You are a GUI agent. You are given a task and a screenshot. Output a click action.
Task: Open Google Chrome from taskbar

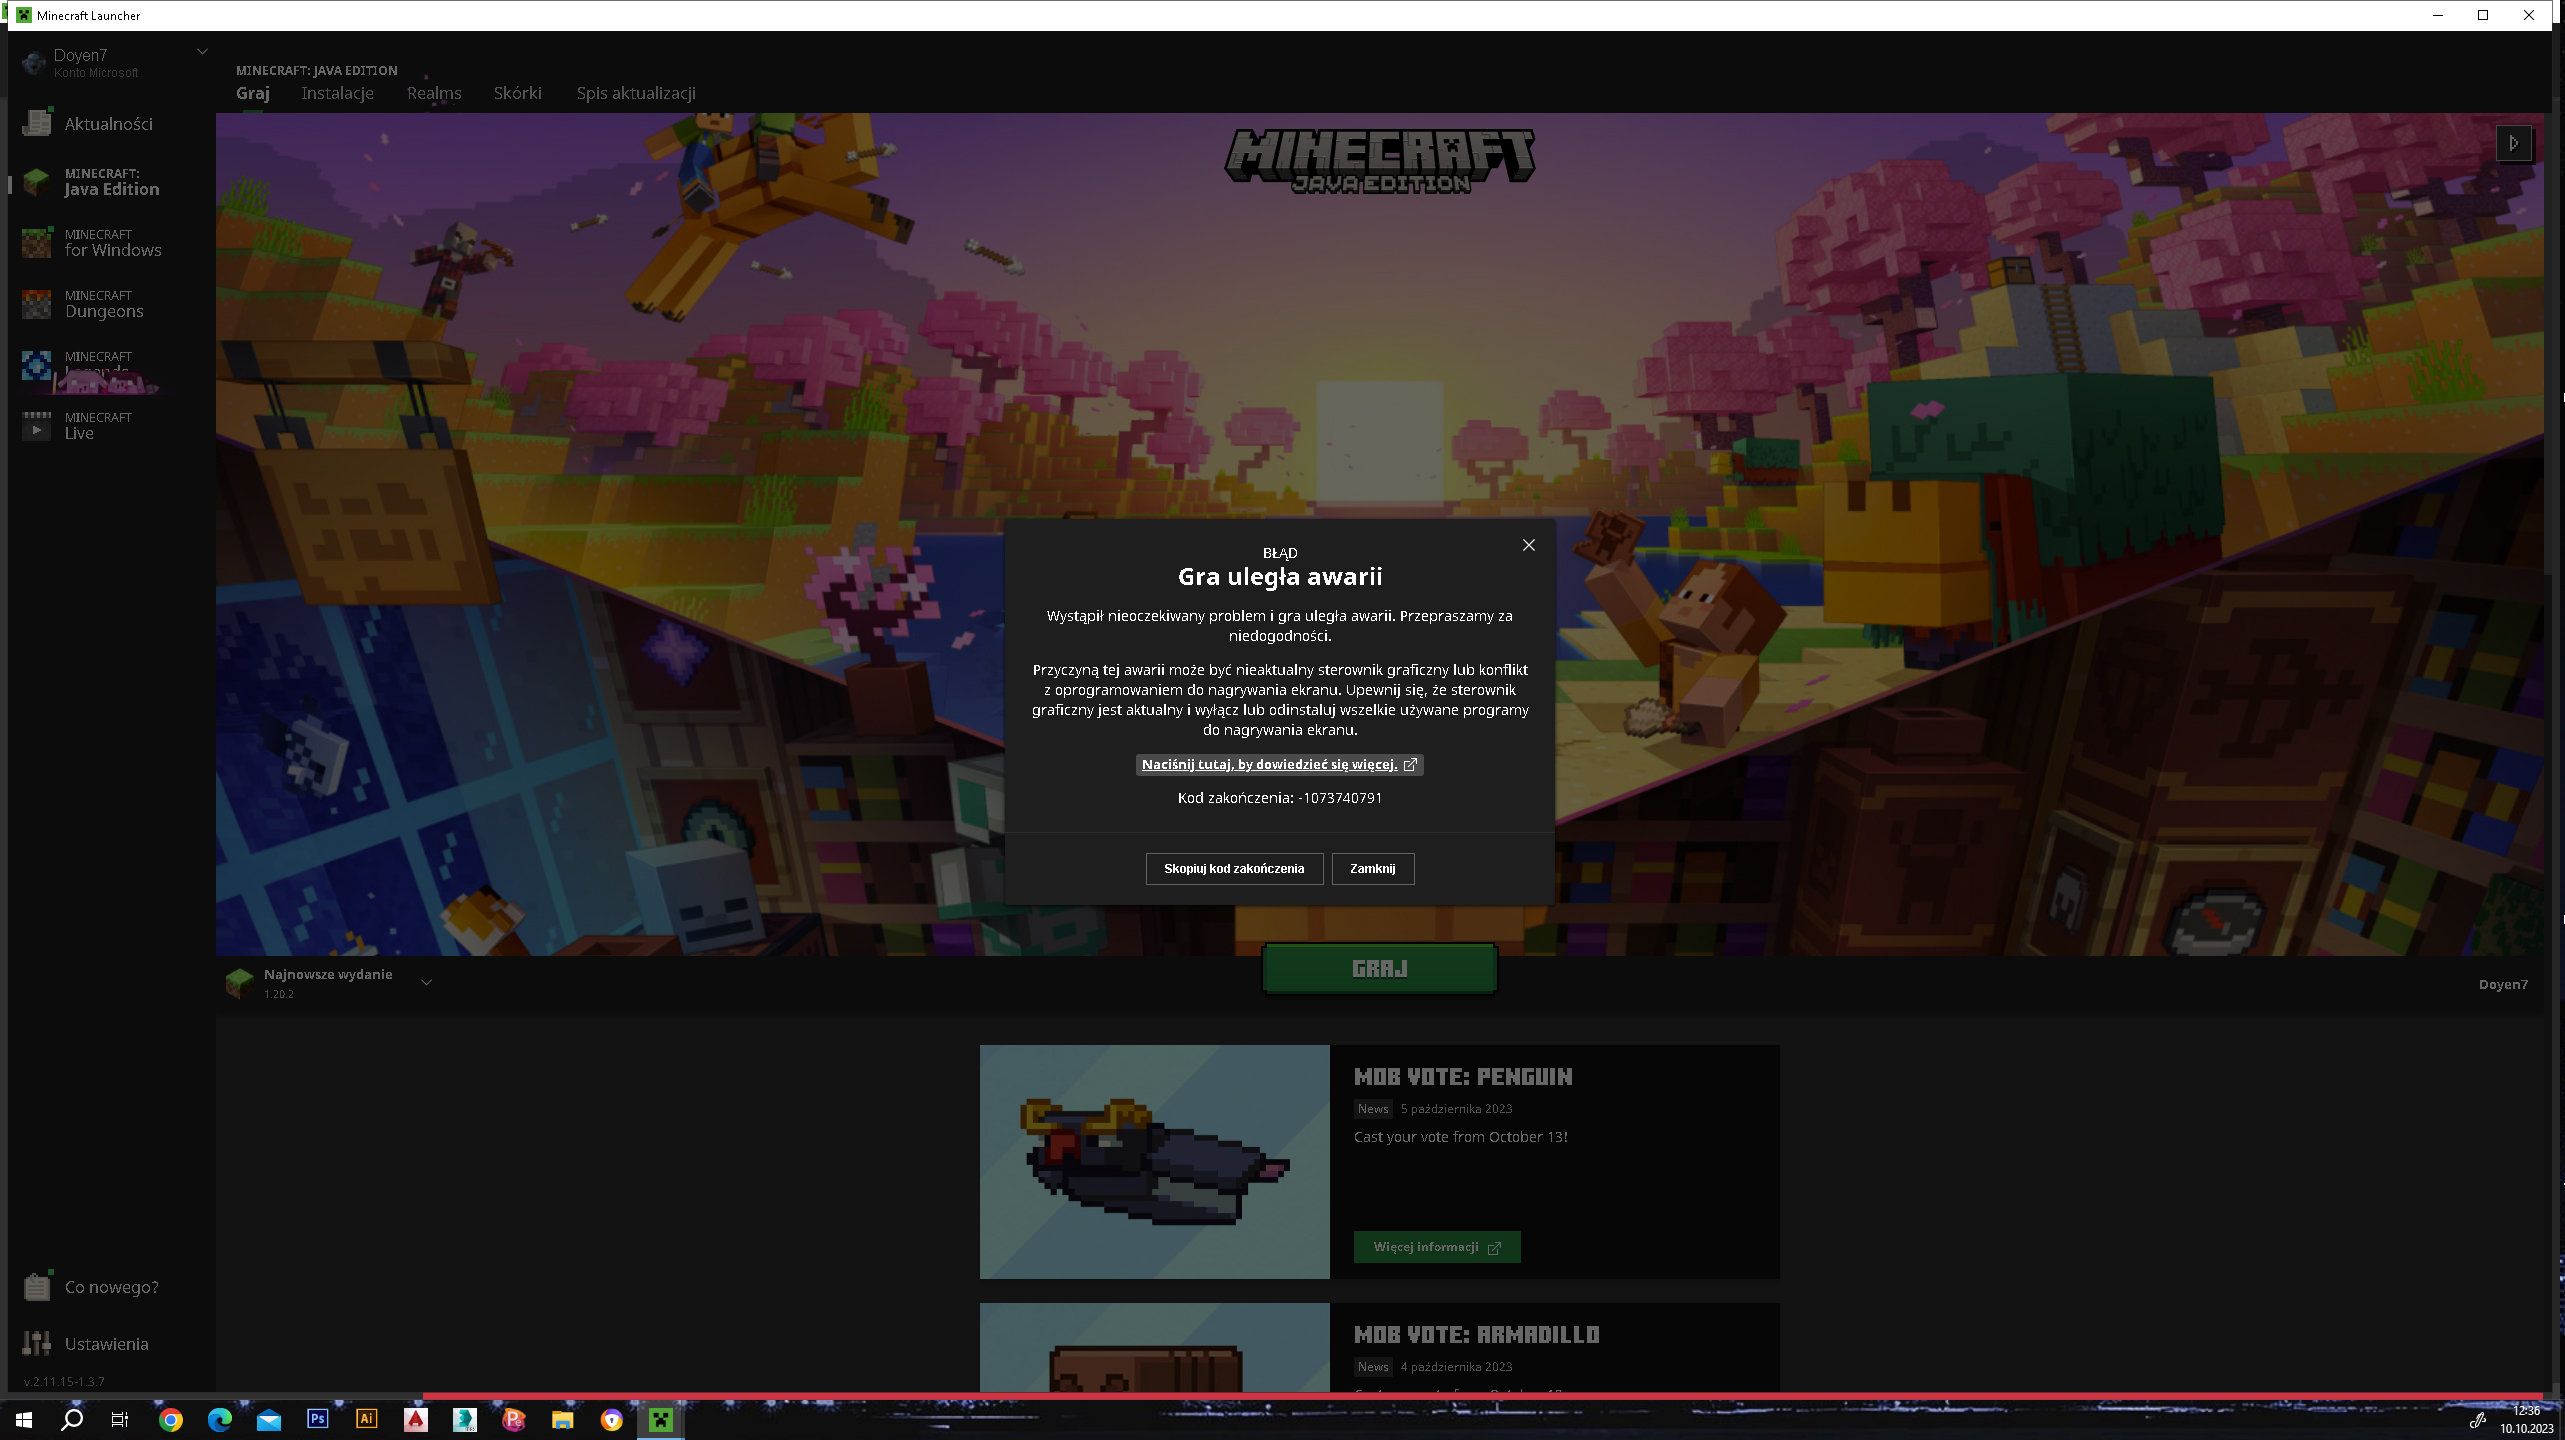pyautogui.click(x=171, y=1419)
